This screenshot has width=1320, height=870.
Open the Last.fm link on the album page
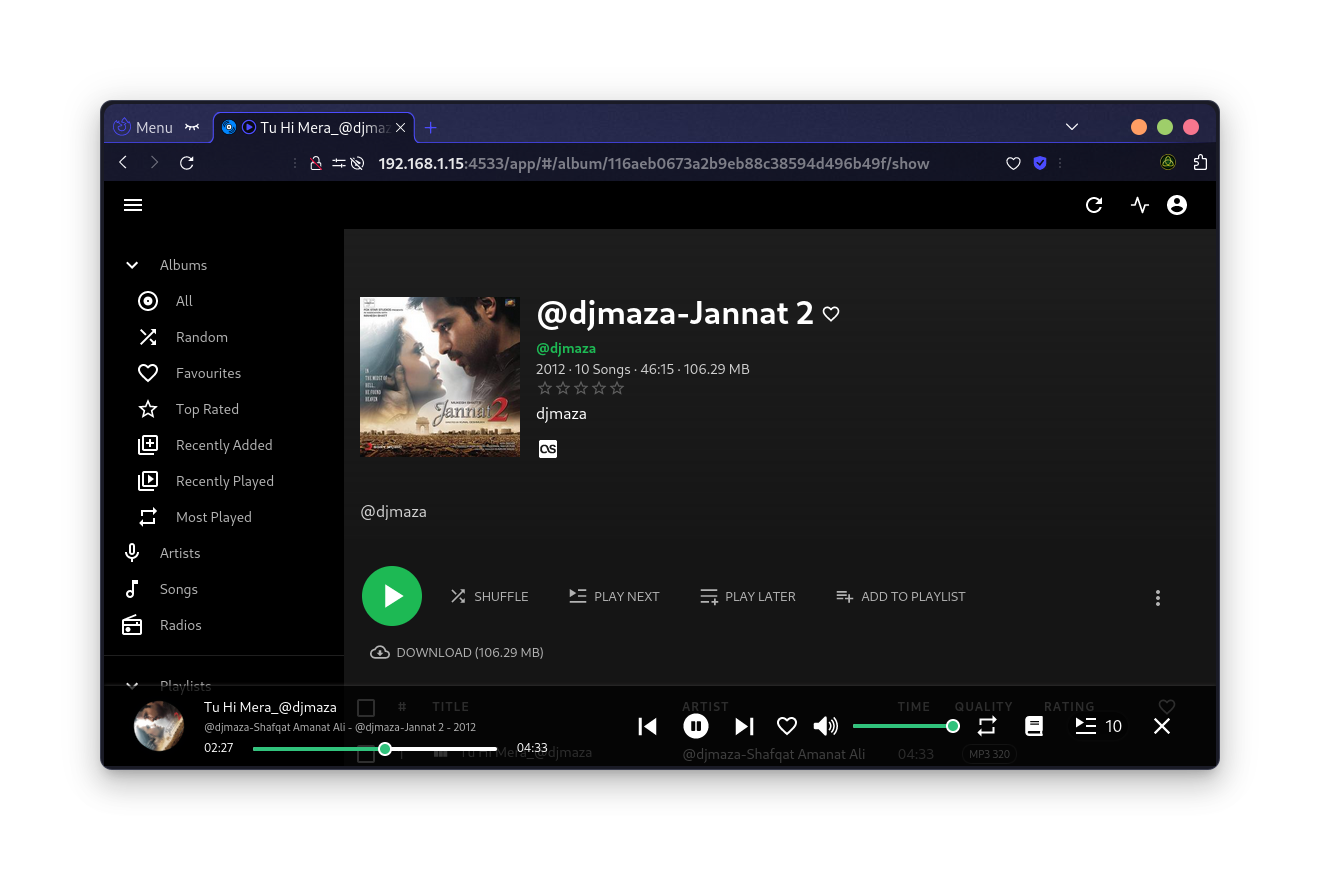pos(548,449)
